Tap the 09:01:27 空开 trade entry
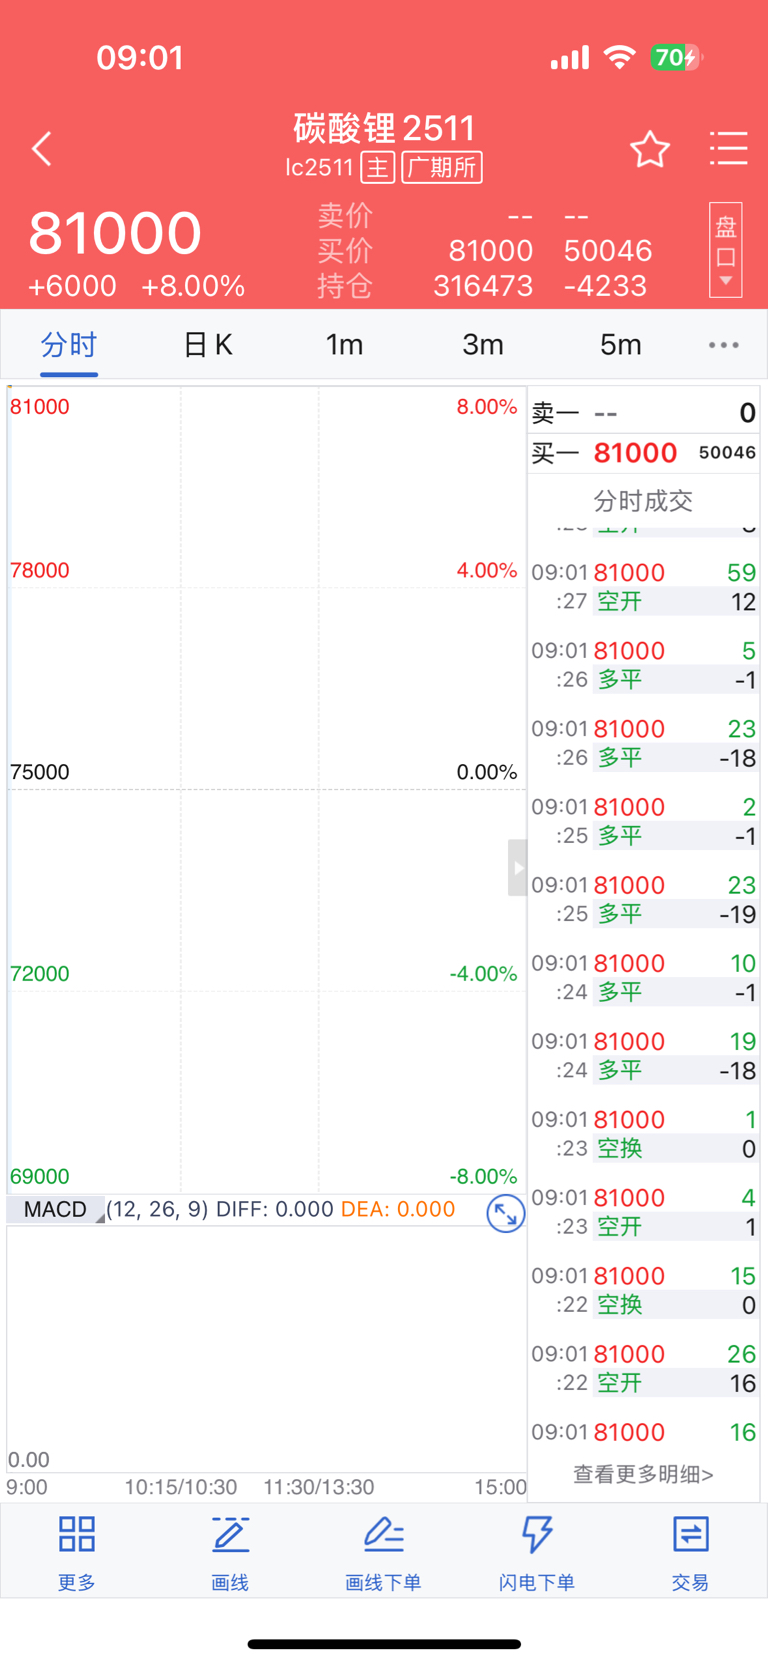Image resolution: width=769 pixels, height=1665 pixels. pyautogui.click(x=643, y=587)
